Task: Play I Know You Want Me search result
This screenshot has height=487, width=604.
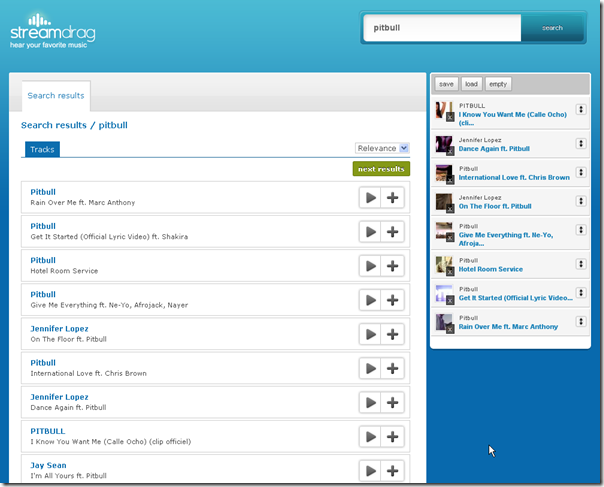Action: click(x=370, y=437)
